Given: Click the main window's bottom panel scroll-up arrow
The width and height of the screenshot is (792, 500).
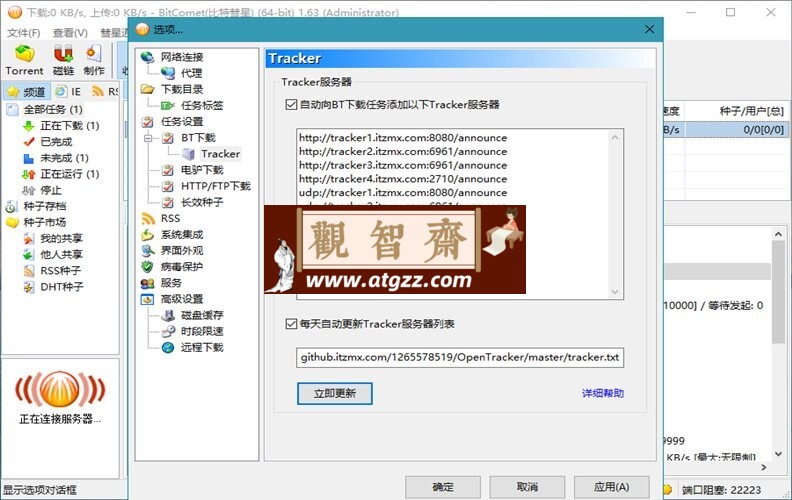Looking at the screenshot, I should pos(778,234).
